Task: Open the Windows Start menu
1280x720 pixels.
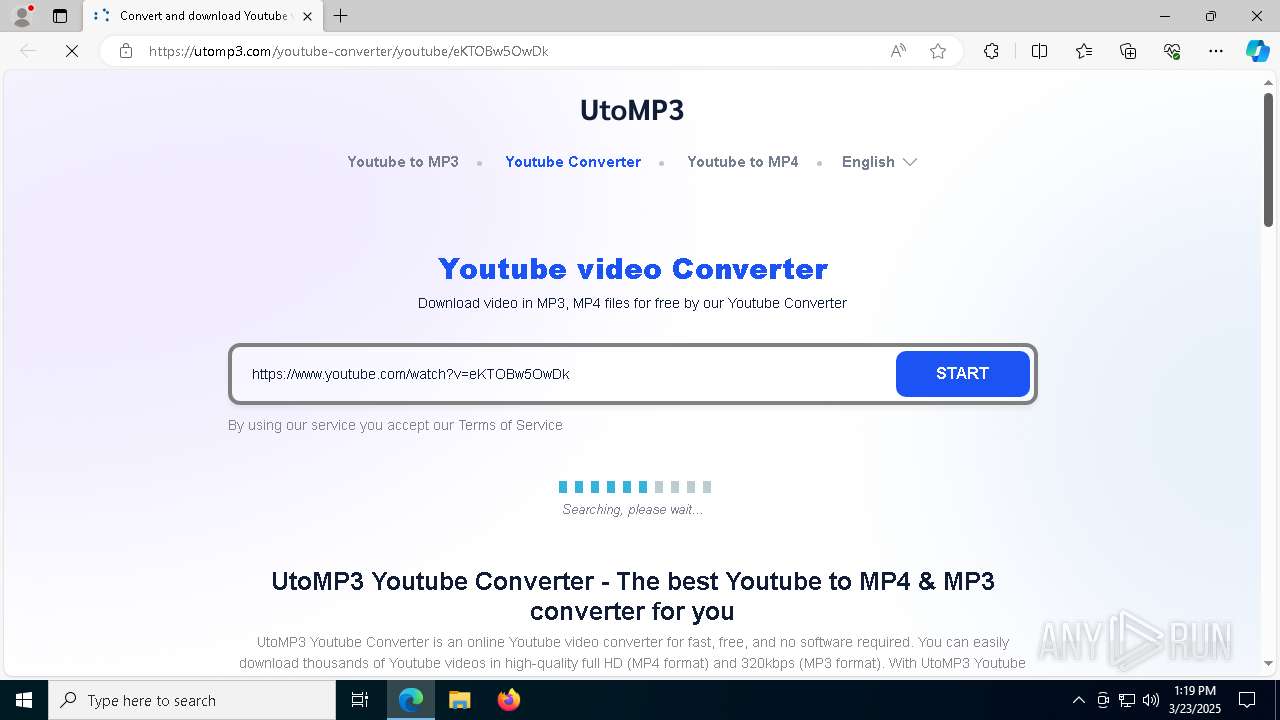Action: point(24,700)
